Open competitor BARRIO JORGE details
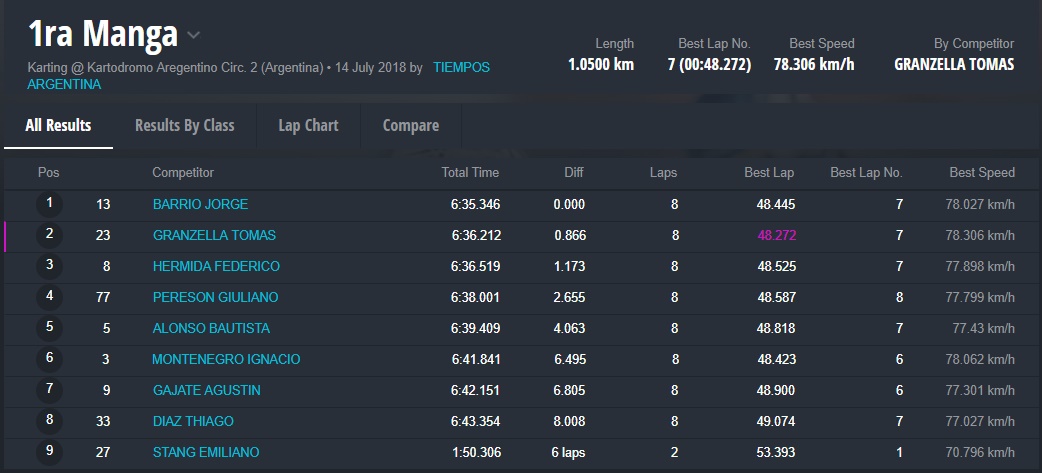Screen dimensions: 1042x473 pyautogui.click(x=200, y=204)
